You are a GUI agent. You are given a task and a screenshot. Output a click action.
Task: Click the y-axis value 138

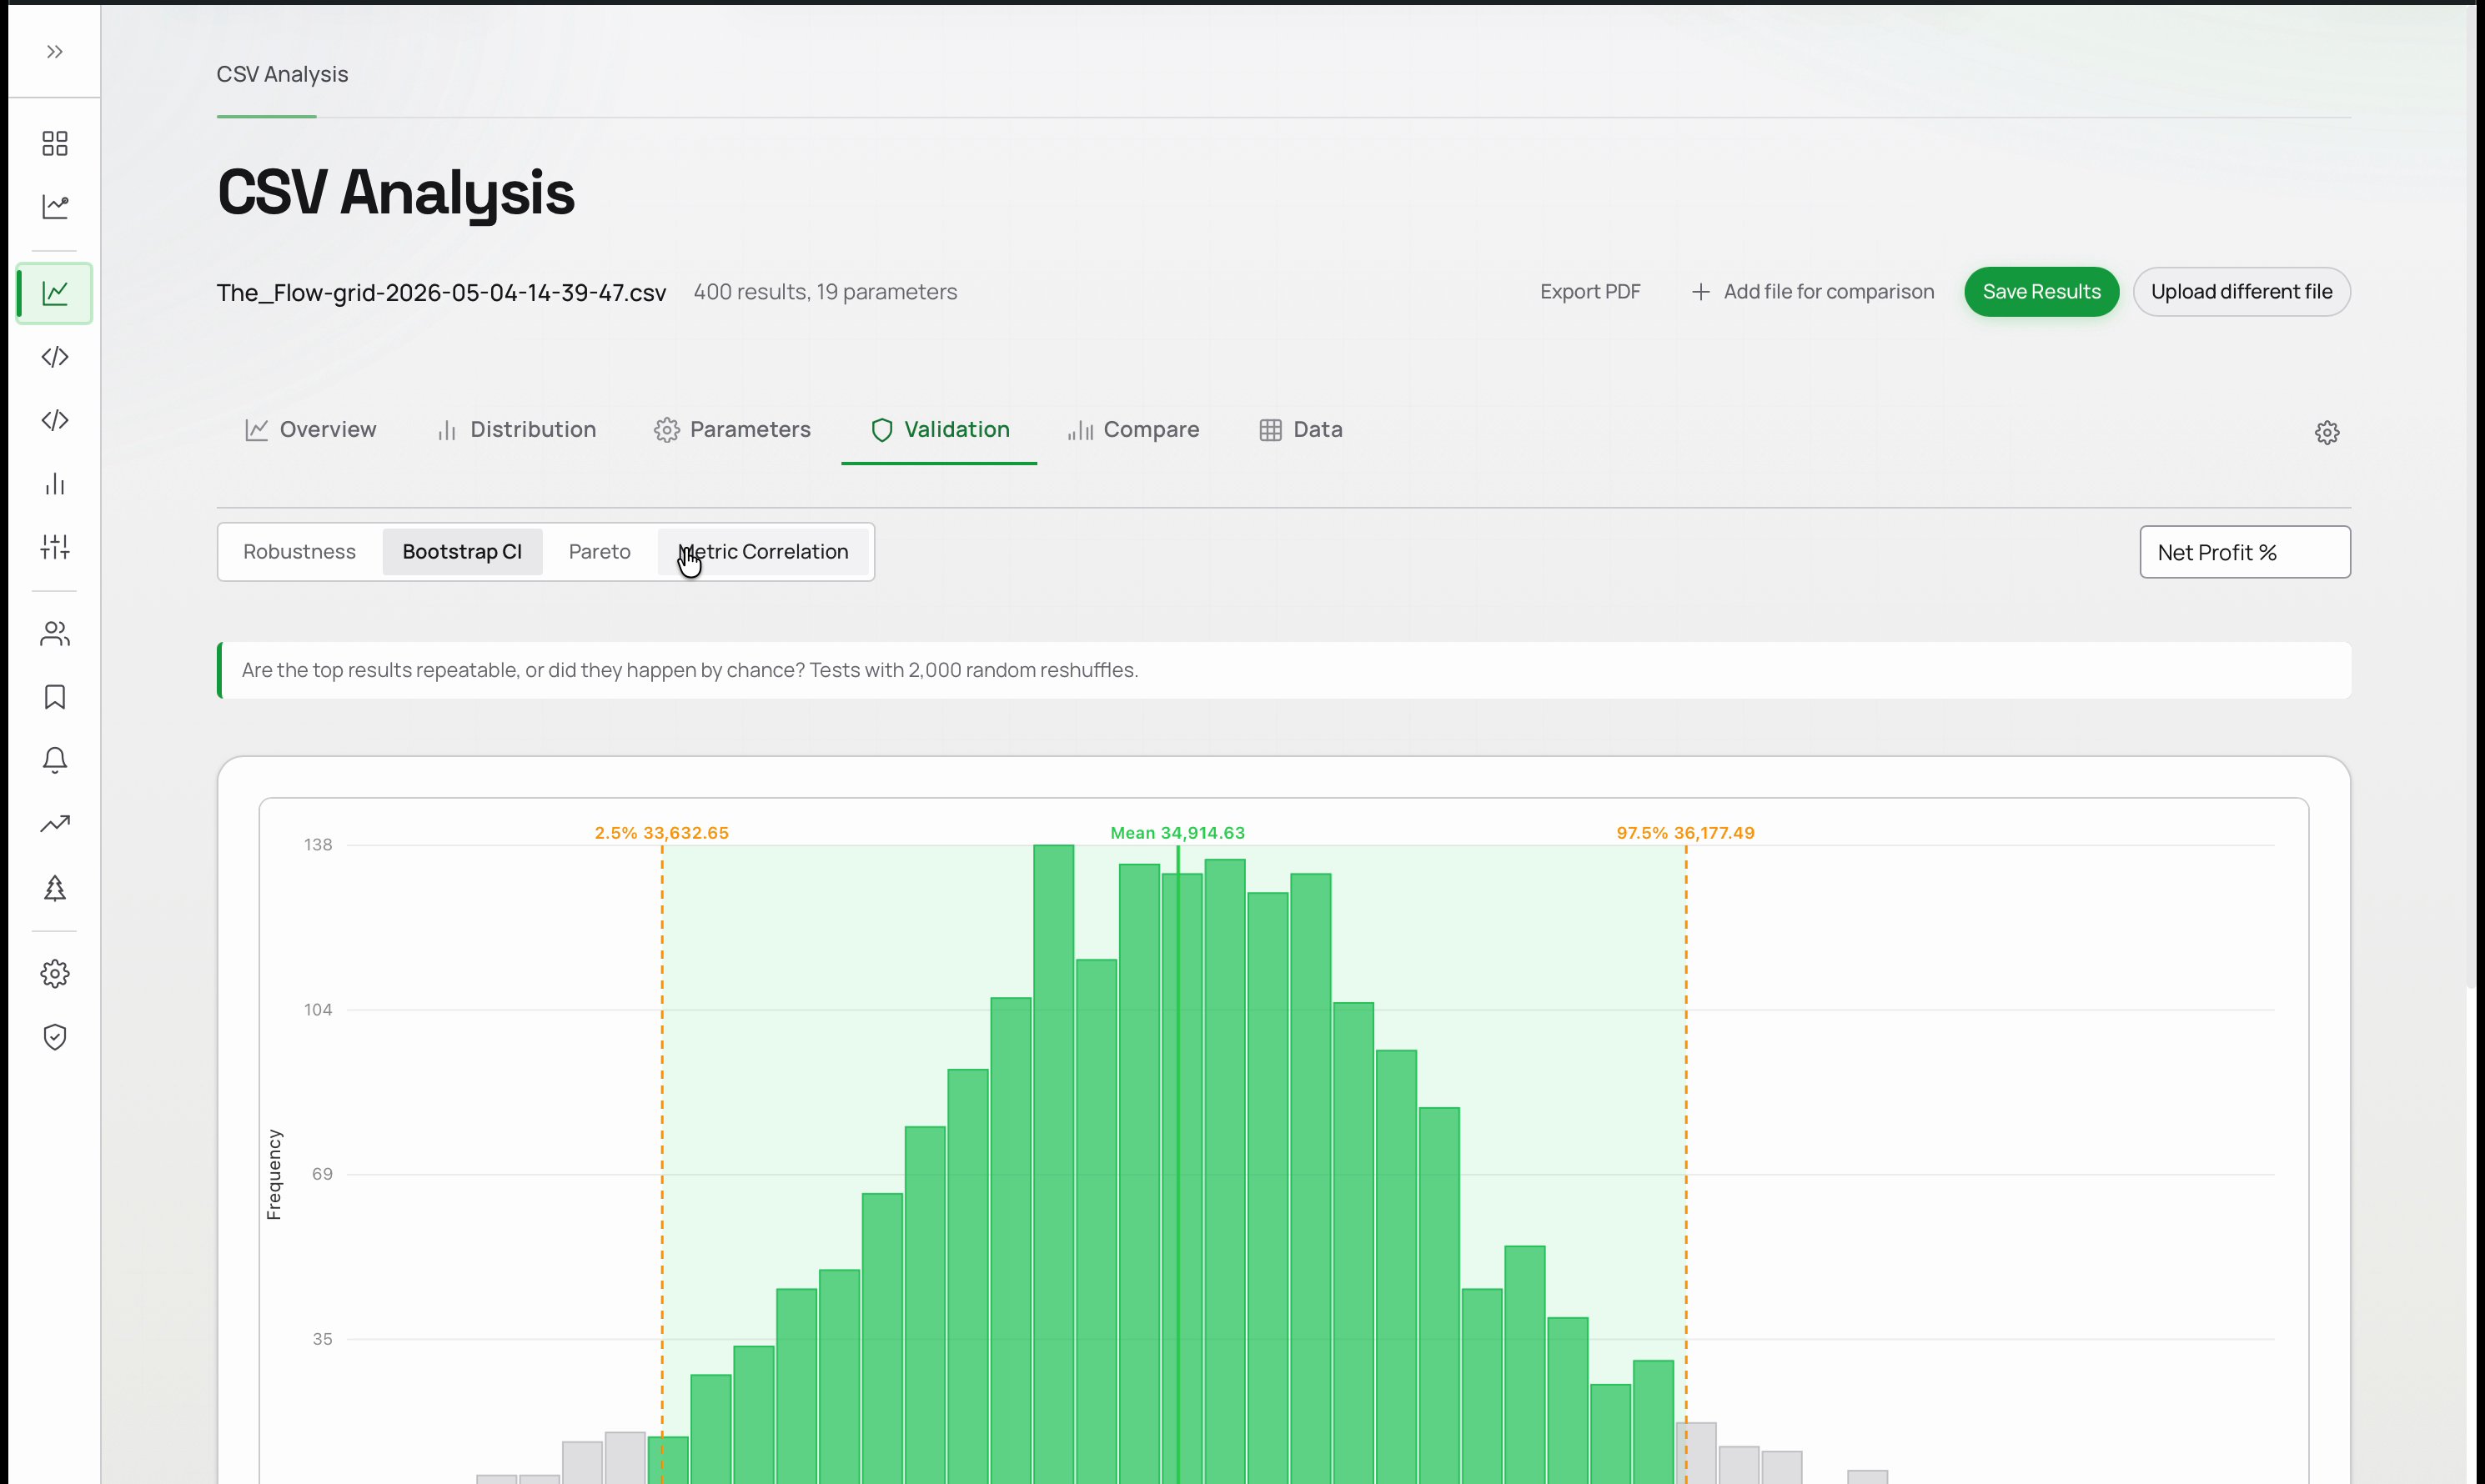pos(318,845)
